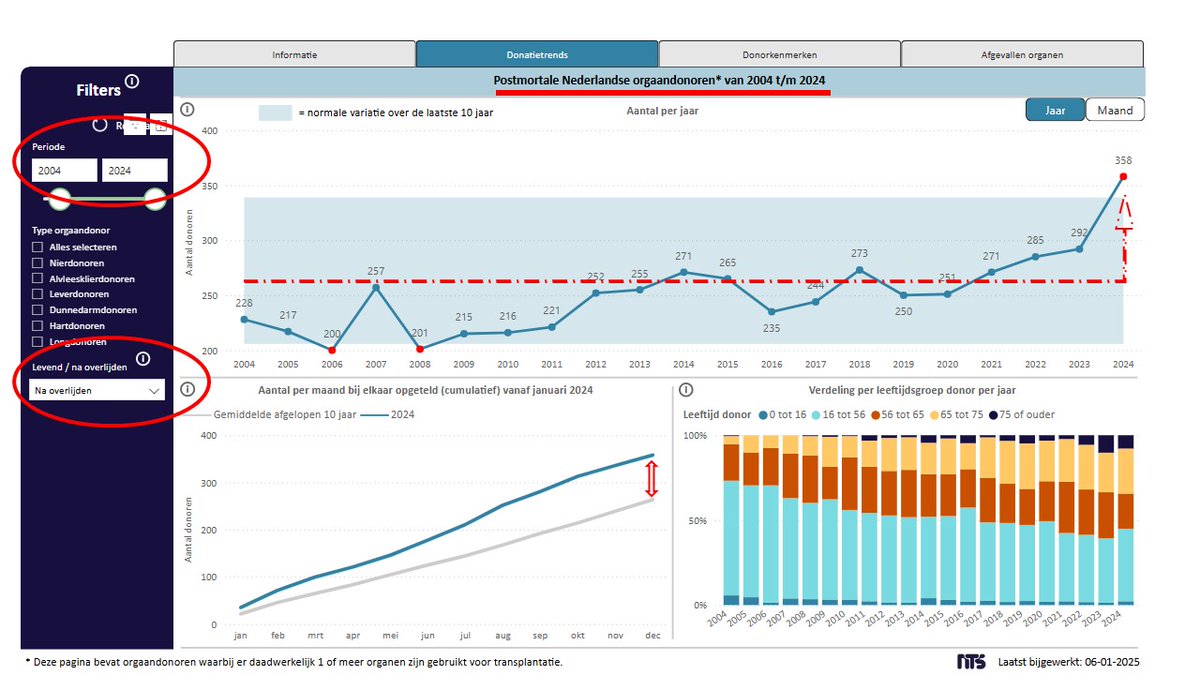Tick the Nierdonoren checkbox
Image resolution: width=1200 pixels, height=675 pixels.
(37, 263)
